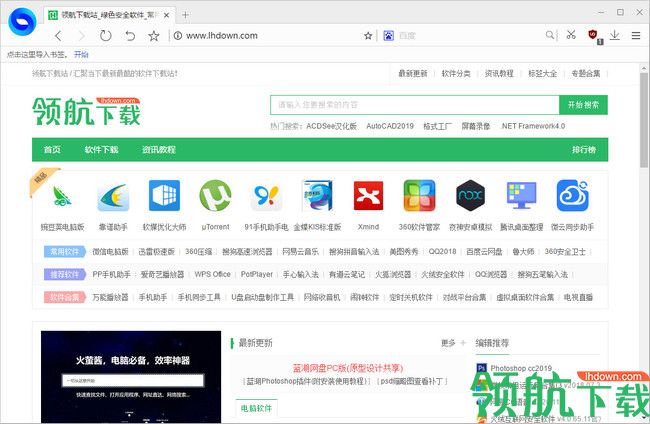Open the 91手机助手 app icon
650x424 pixels.
(x=267, y=196)
